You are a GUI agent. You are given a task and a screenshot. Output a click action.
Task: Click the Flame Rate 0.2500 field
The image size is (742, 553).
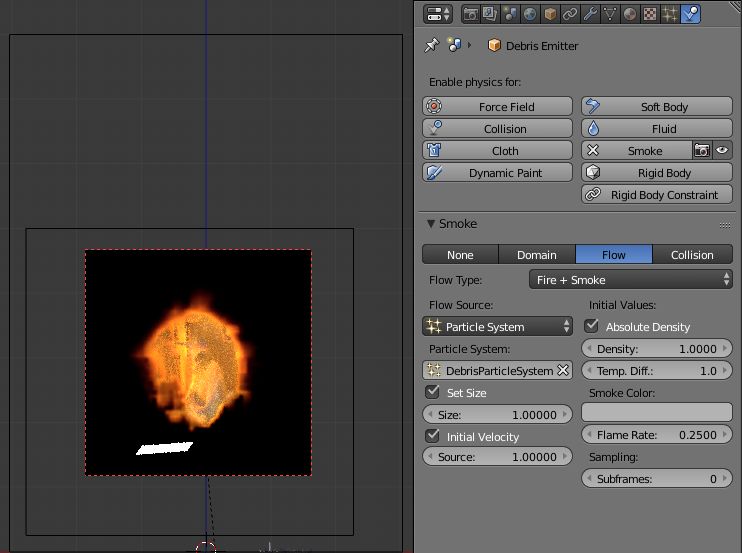click(x=657, y=434)
